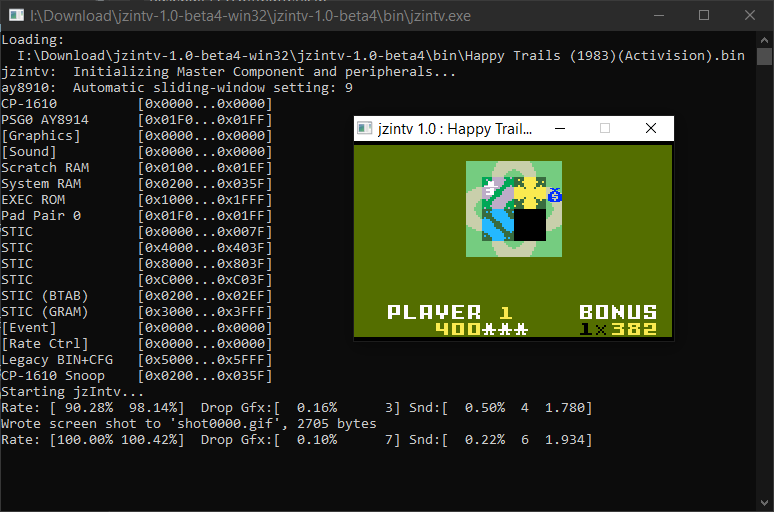
Task: Click the '[Event]' row
Action: (x=137, y=328)
